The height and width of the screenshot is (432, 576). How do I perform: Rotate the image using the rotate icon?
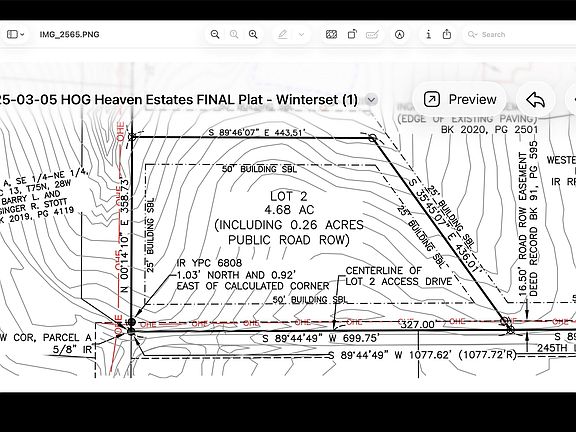(352, 35)
